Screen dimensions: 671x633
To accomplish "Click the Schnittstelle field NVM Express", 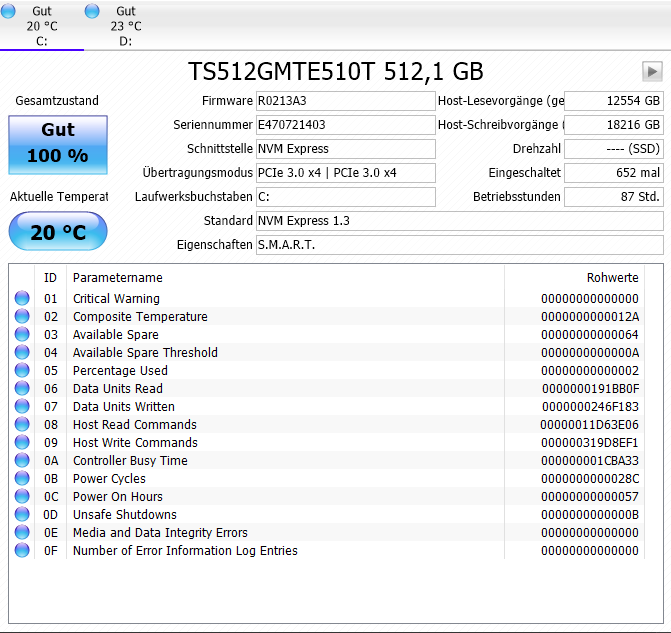I will (x=346, y=149).
